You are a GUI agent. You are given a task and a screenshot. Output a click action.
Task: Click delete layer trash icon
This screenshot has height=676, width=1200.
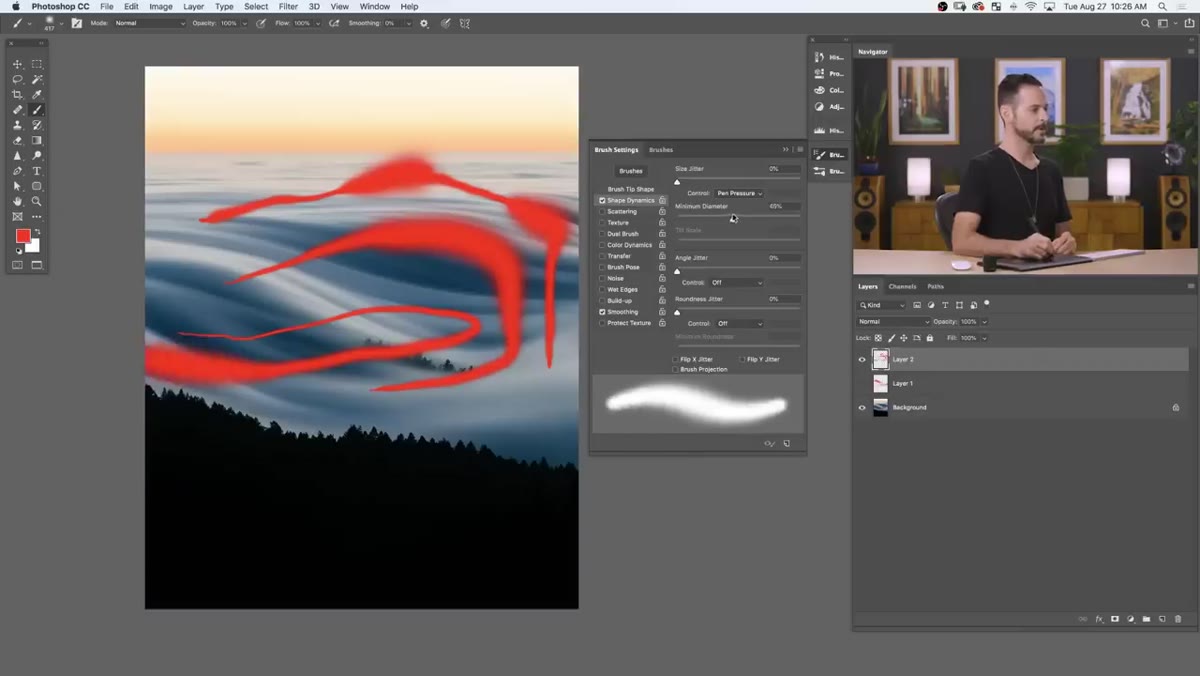[x=1178, y=619]
